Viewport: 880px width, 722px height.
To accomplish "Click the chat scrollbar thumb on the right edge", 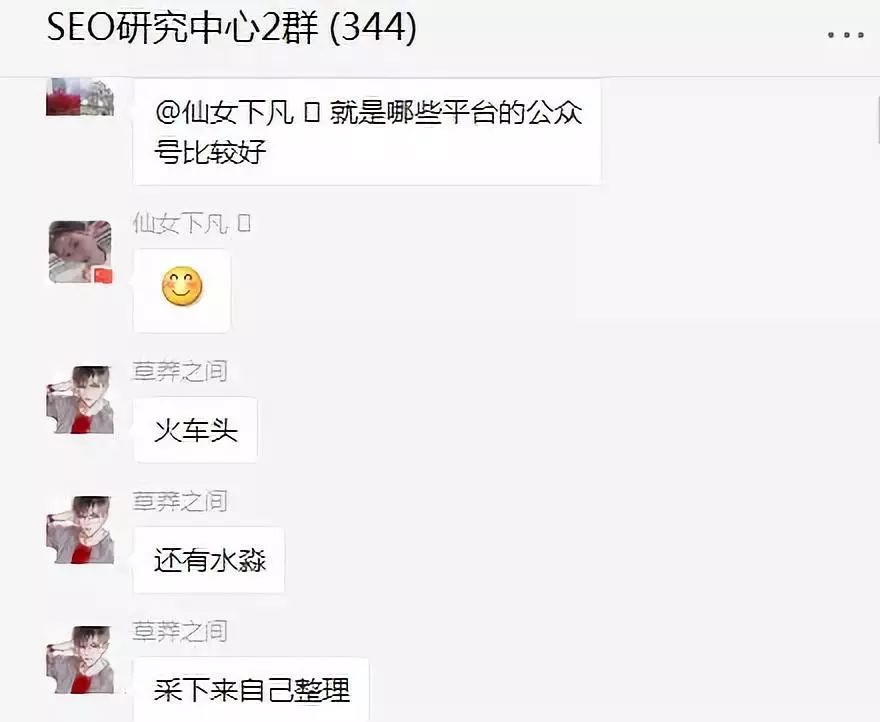I will tap(877, 119).
